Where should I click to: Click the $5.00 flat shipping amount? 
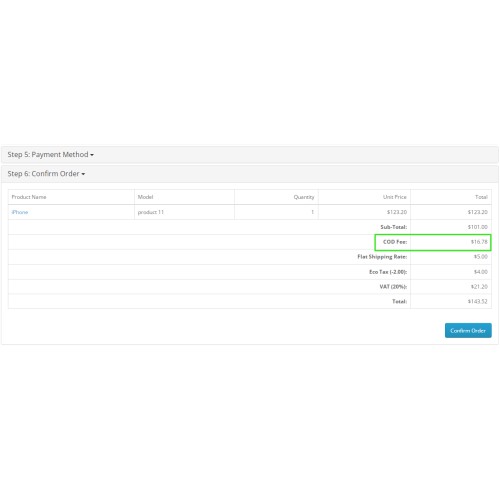tap(481, 257)
